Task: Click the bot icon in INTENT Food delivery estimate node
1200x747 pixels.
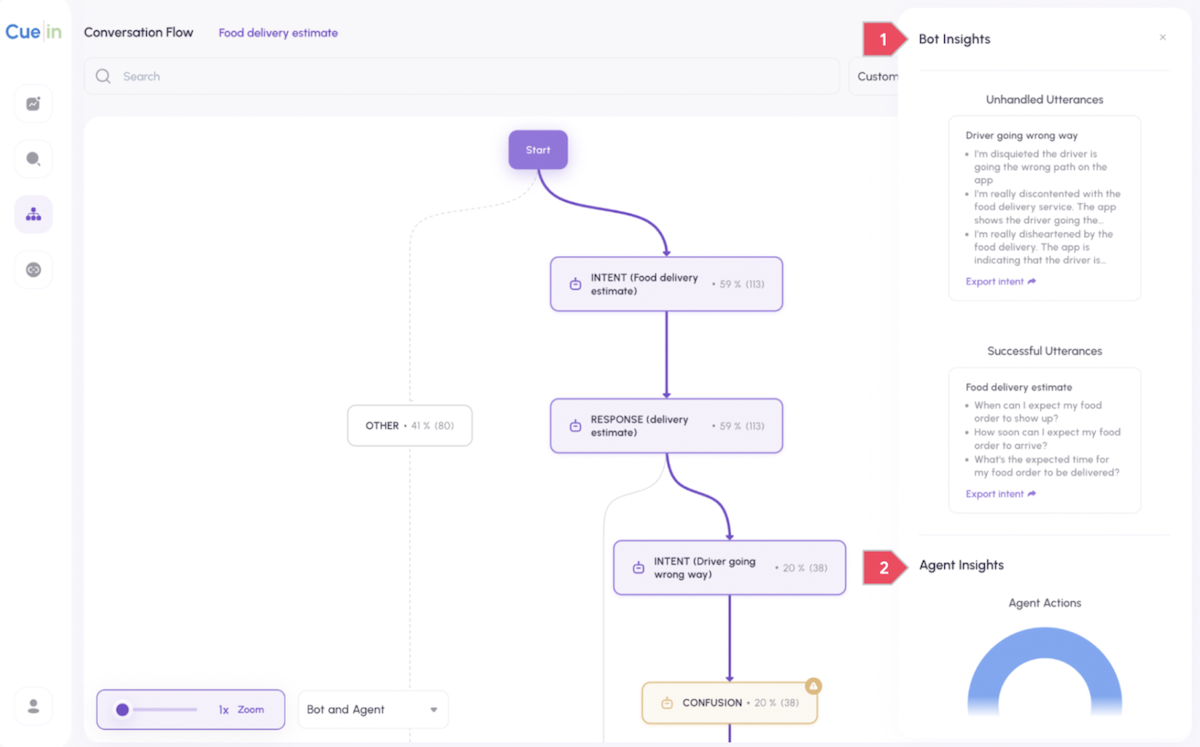Action: pos(575,285)
